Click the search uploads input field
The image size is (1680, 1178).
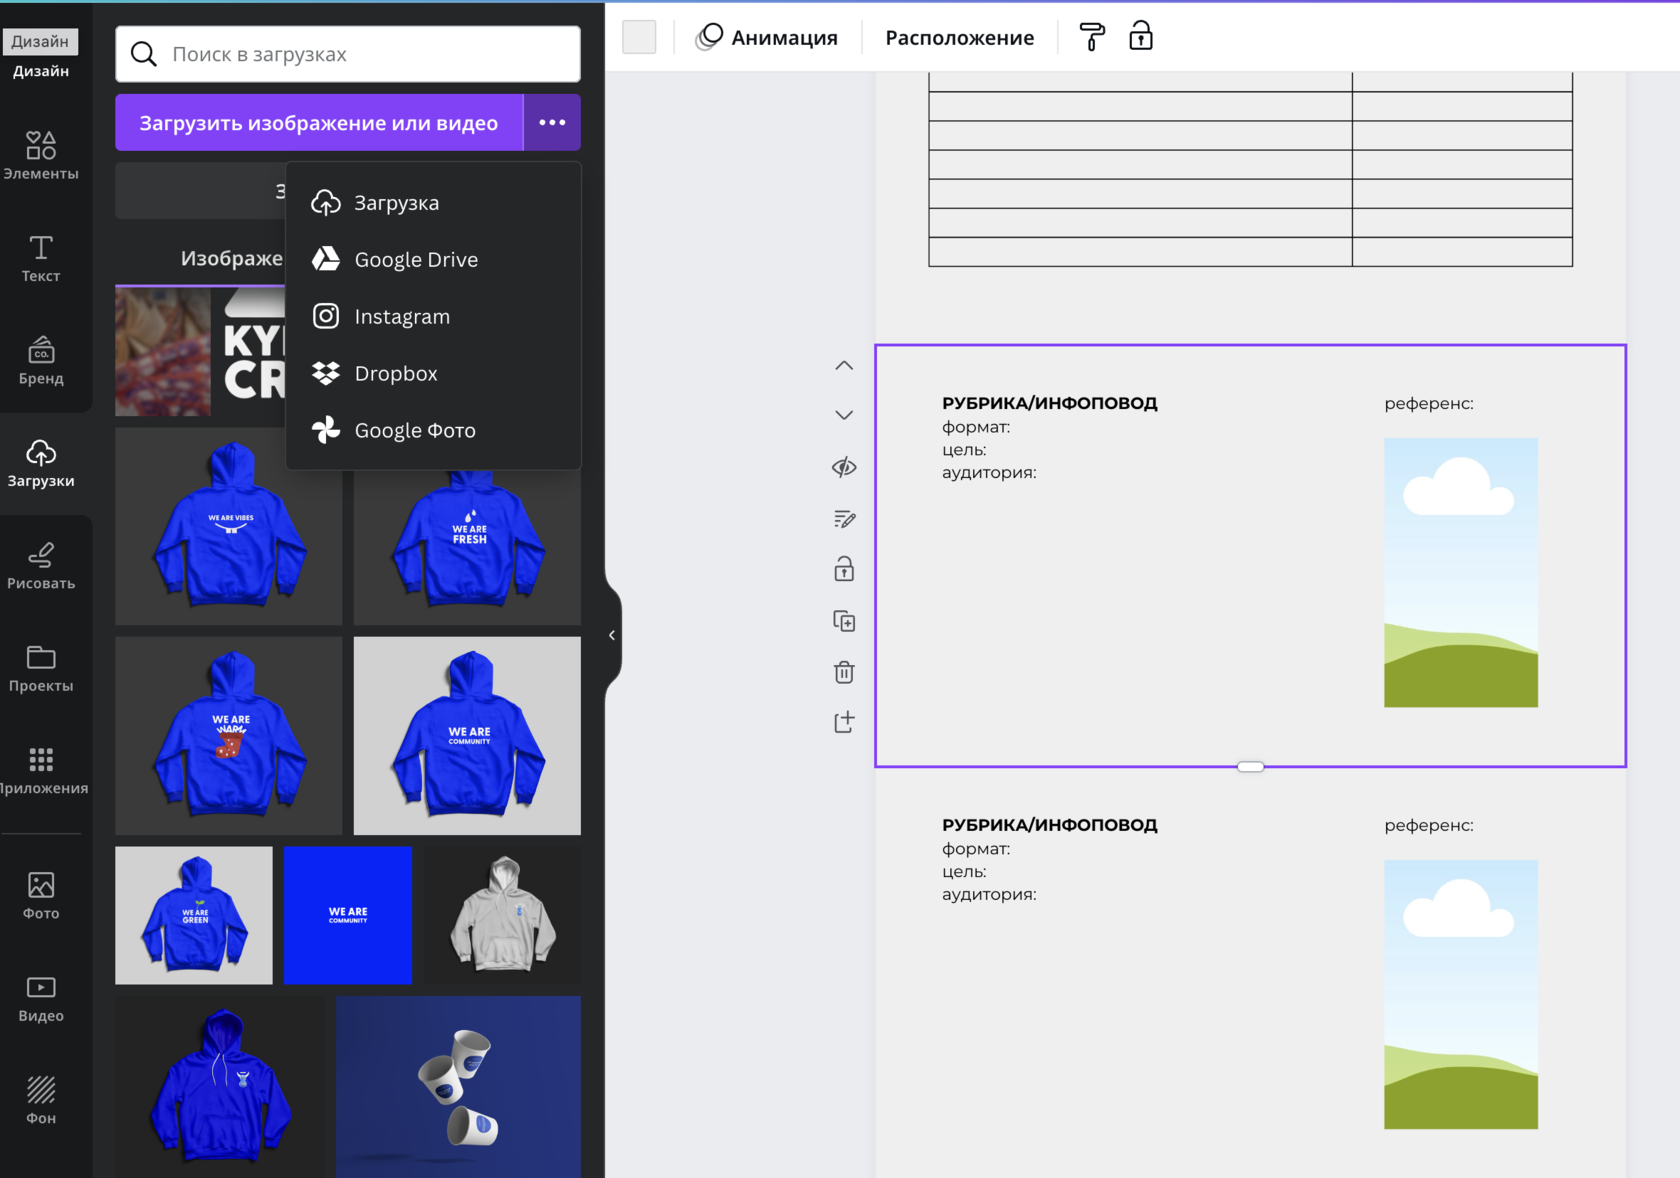(x=360, y=54)
